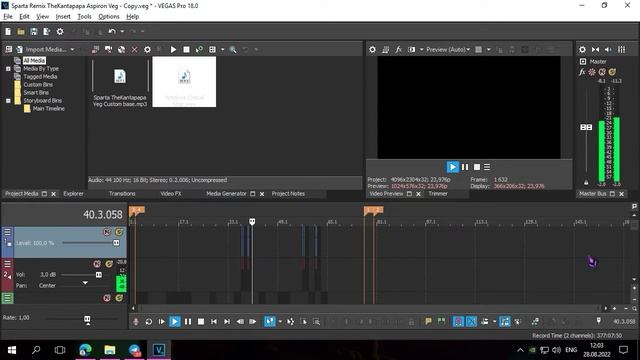Click the Undo arrow icon
This screenshot has height=360, width=640.
pyautogui.click(x=112, y=31)
